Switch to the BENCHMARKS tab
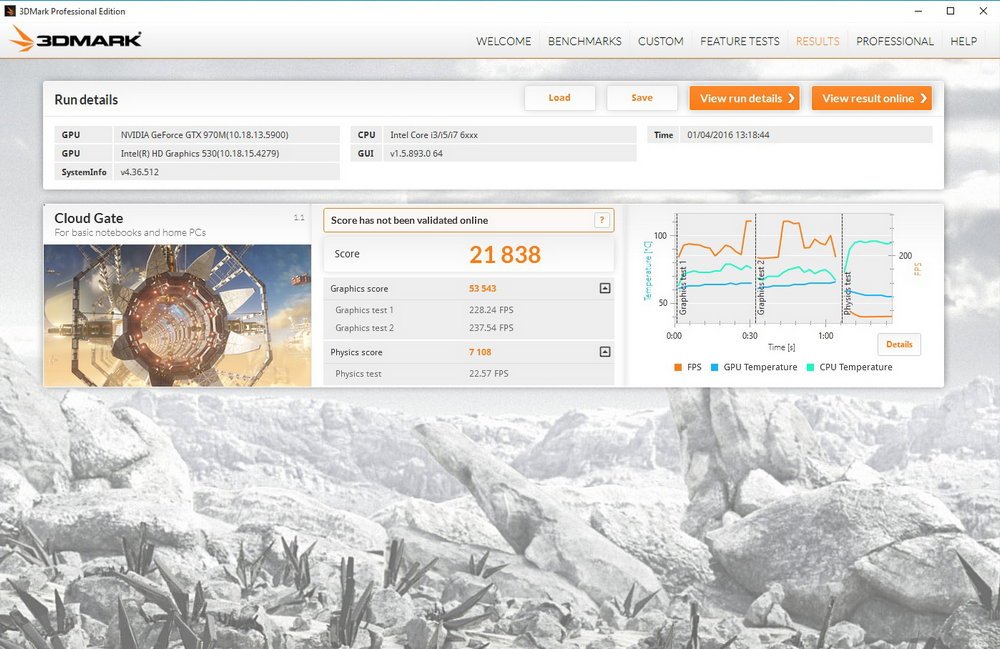Screen dimensions: 1000x649 (x=585, y=41)
